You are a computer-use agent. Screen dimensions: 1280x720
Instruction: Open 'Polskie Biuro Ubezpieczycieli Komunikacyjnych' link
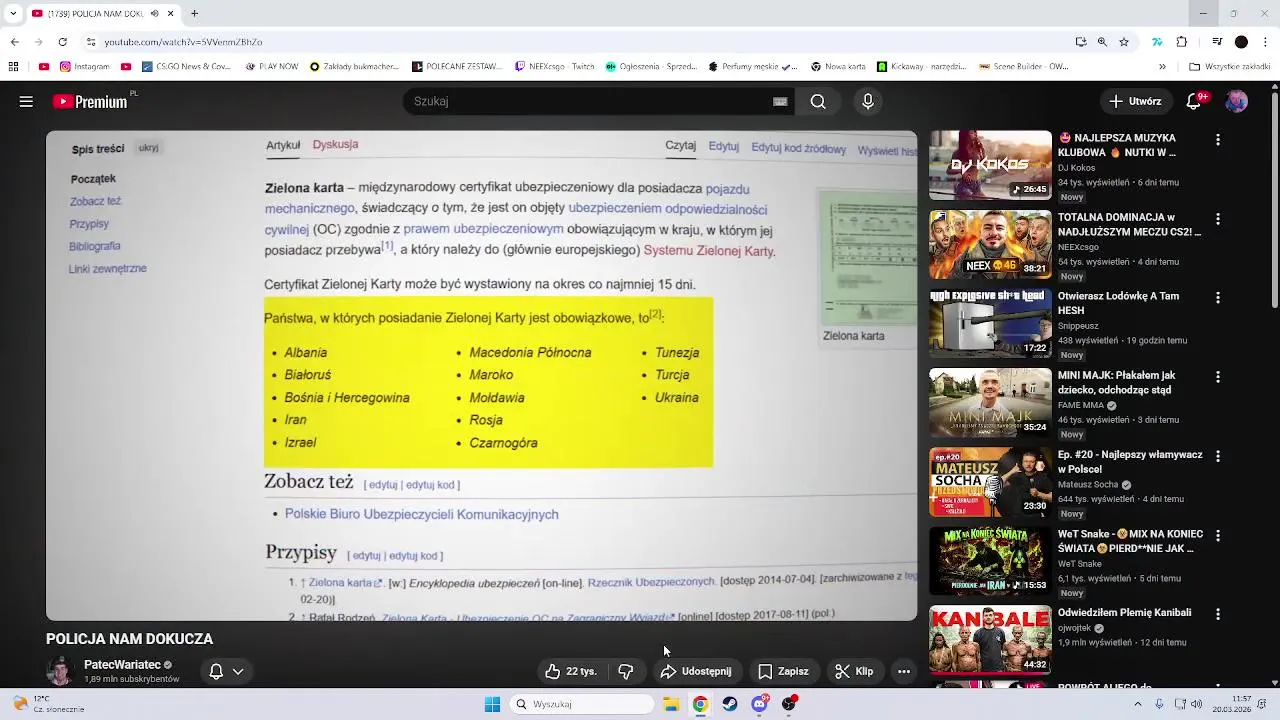[x=422, y=515]
